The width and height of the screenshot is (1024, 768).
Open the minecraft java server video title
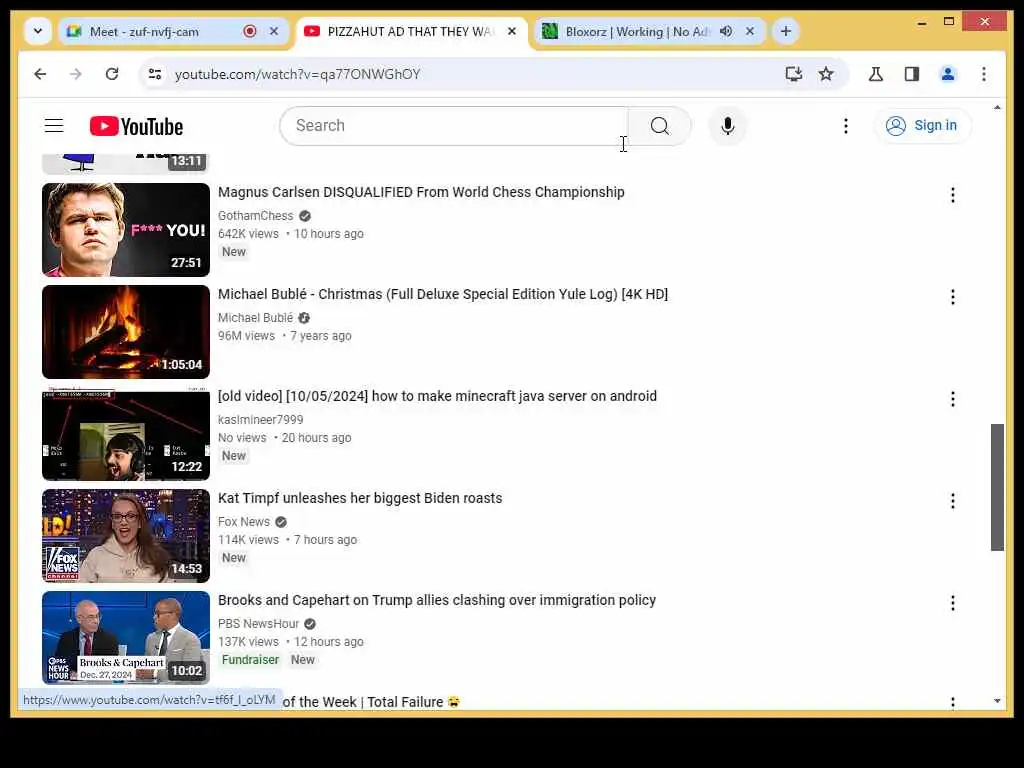point(438,396)
